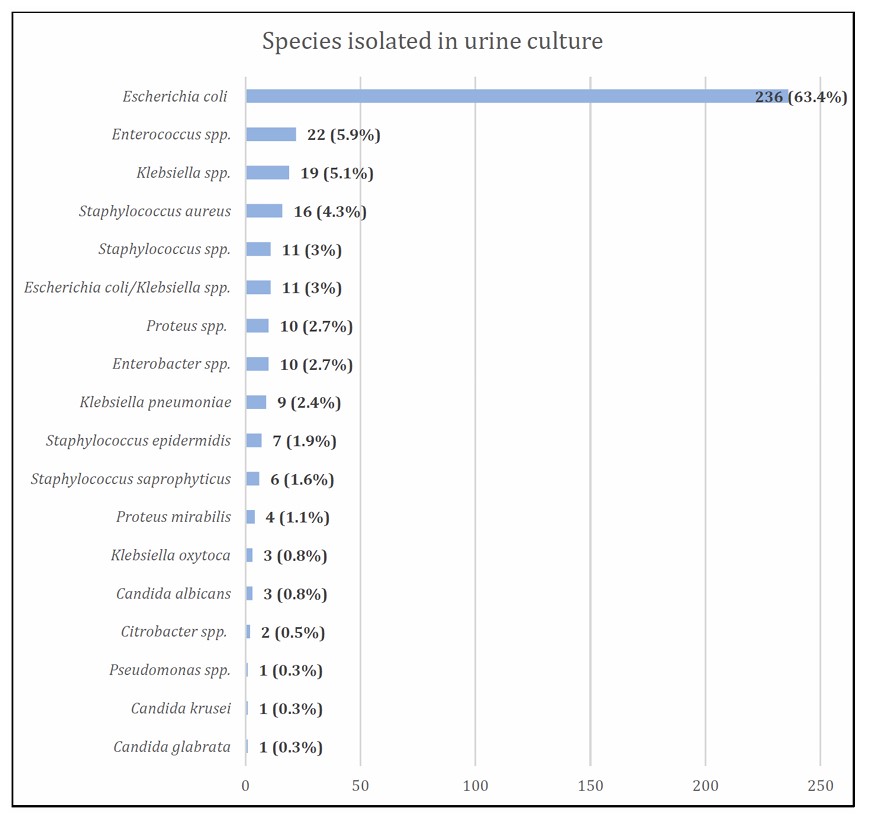Click the 'Candida glabrata' category label
The width and height of the screenshot is (870, 820).
tap(172, 747)
